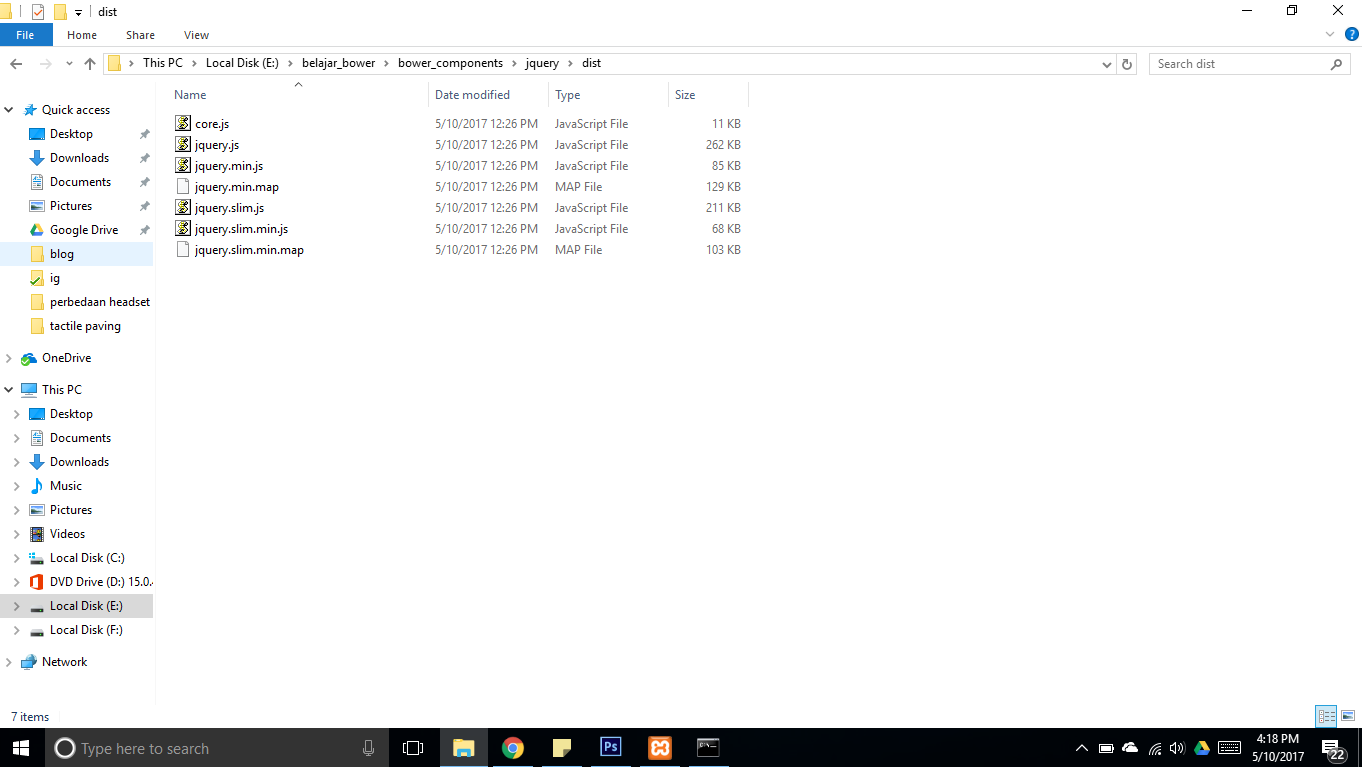Expand Local Disk (C:) in the tree
The image size is (1362, 767).
(17, 558)
